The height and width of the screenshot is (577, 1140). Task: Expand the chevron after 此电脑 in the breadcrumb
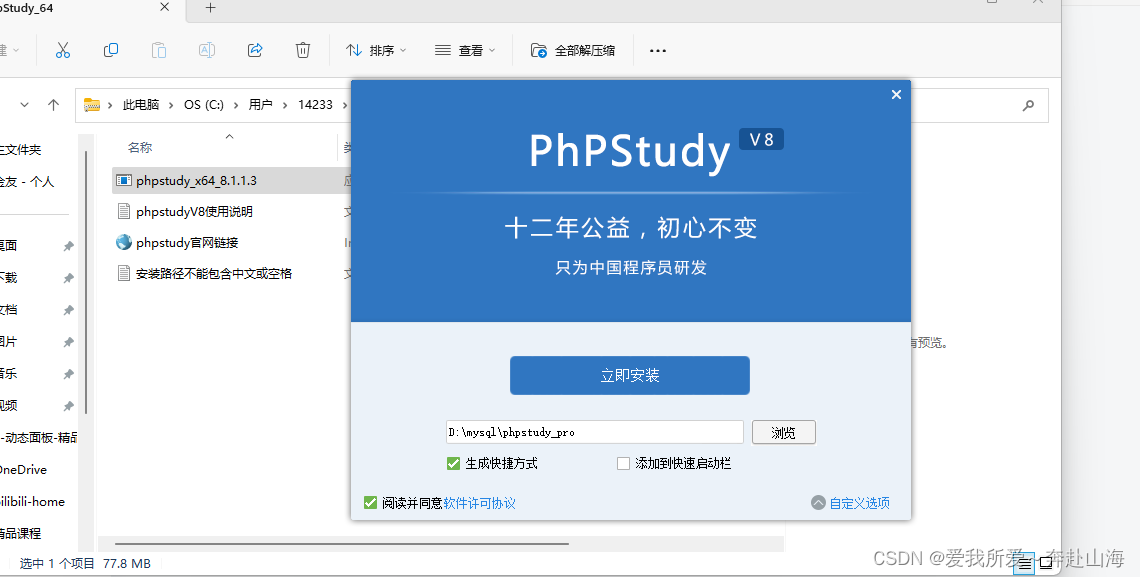click(x=171, y=105)
